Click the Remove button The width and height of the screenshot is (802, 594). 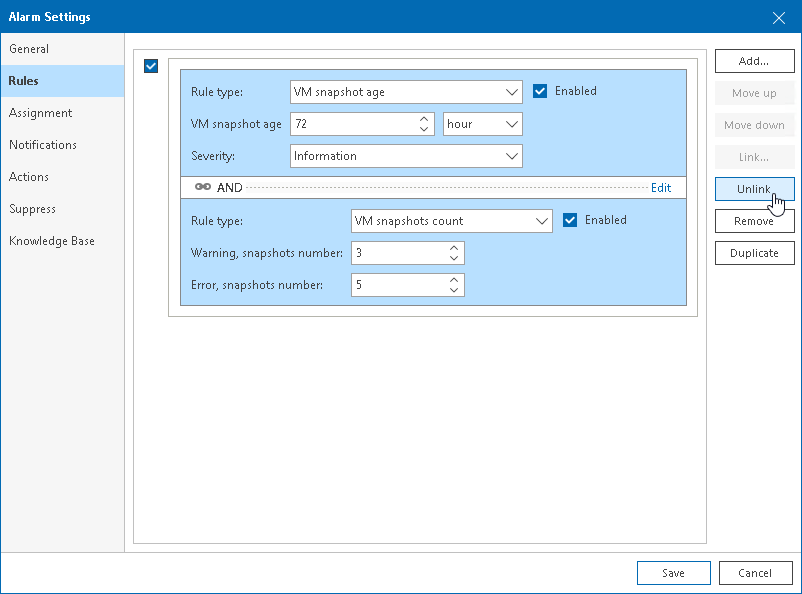tap(754, 221)
